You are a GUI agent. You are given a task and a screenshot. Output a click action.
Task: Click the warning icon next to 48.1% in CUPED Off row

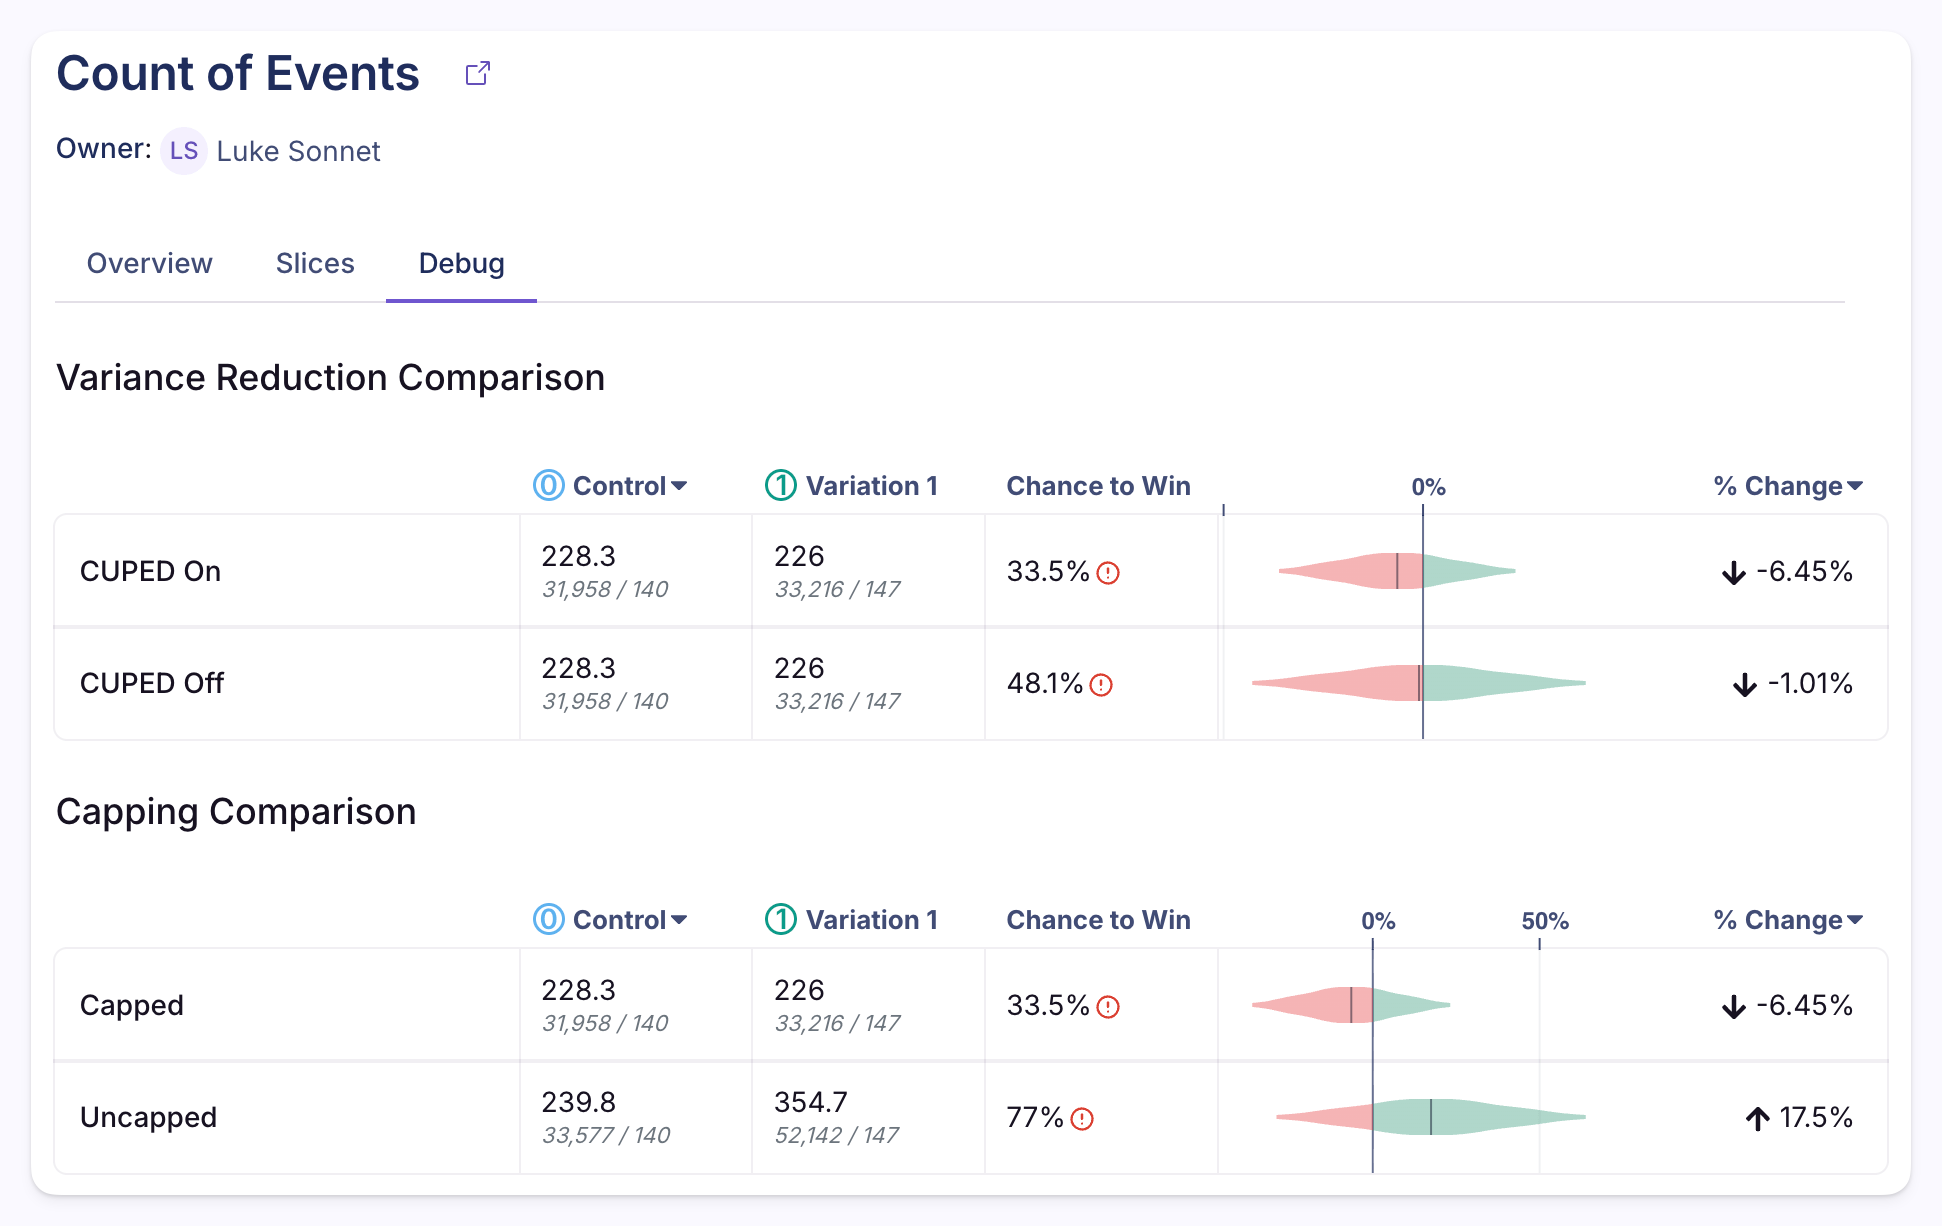[1102, 685]
